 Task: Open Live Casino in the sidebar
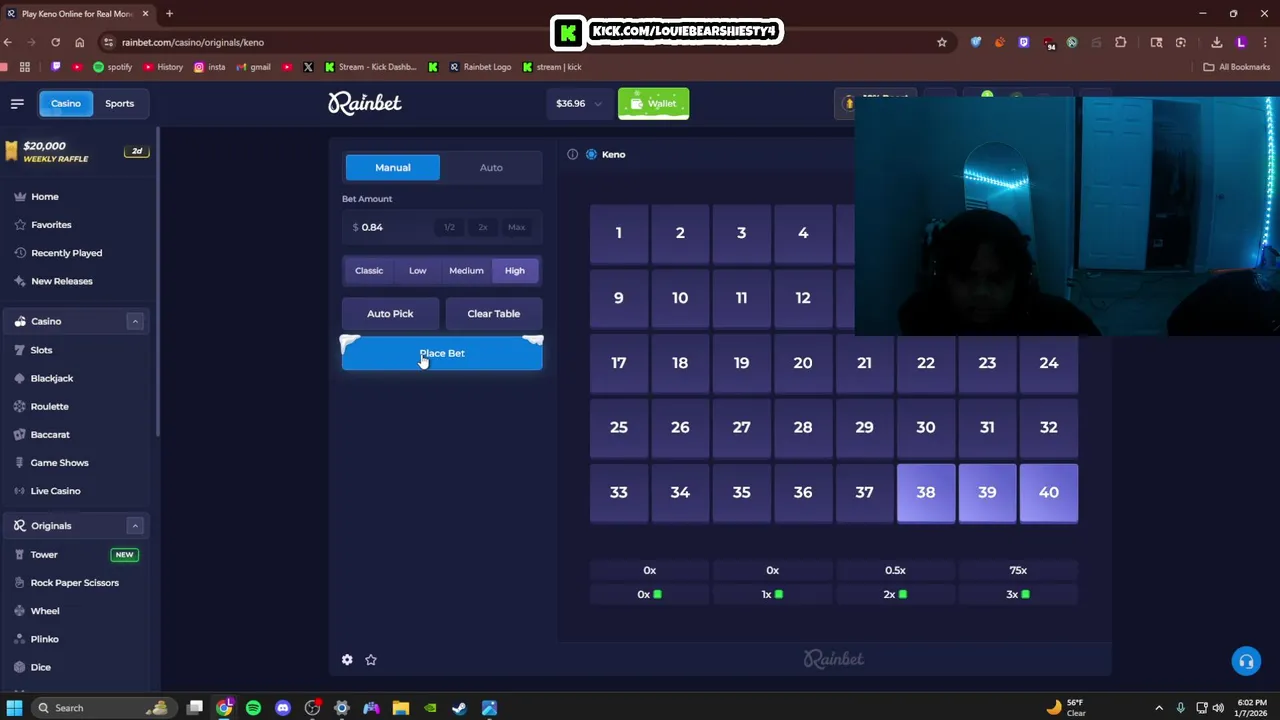[55, 490]
